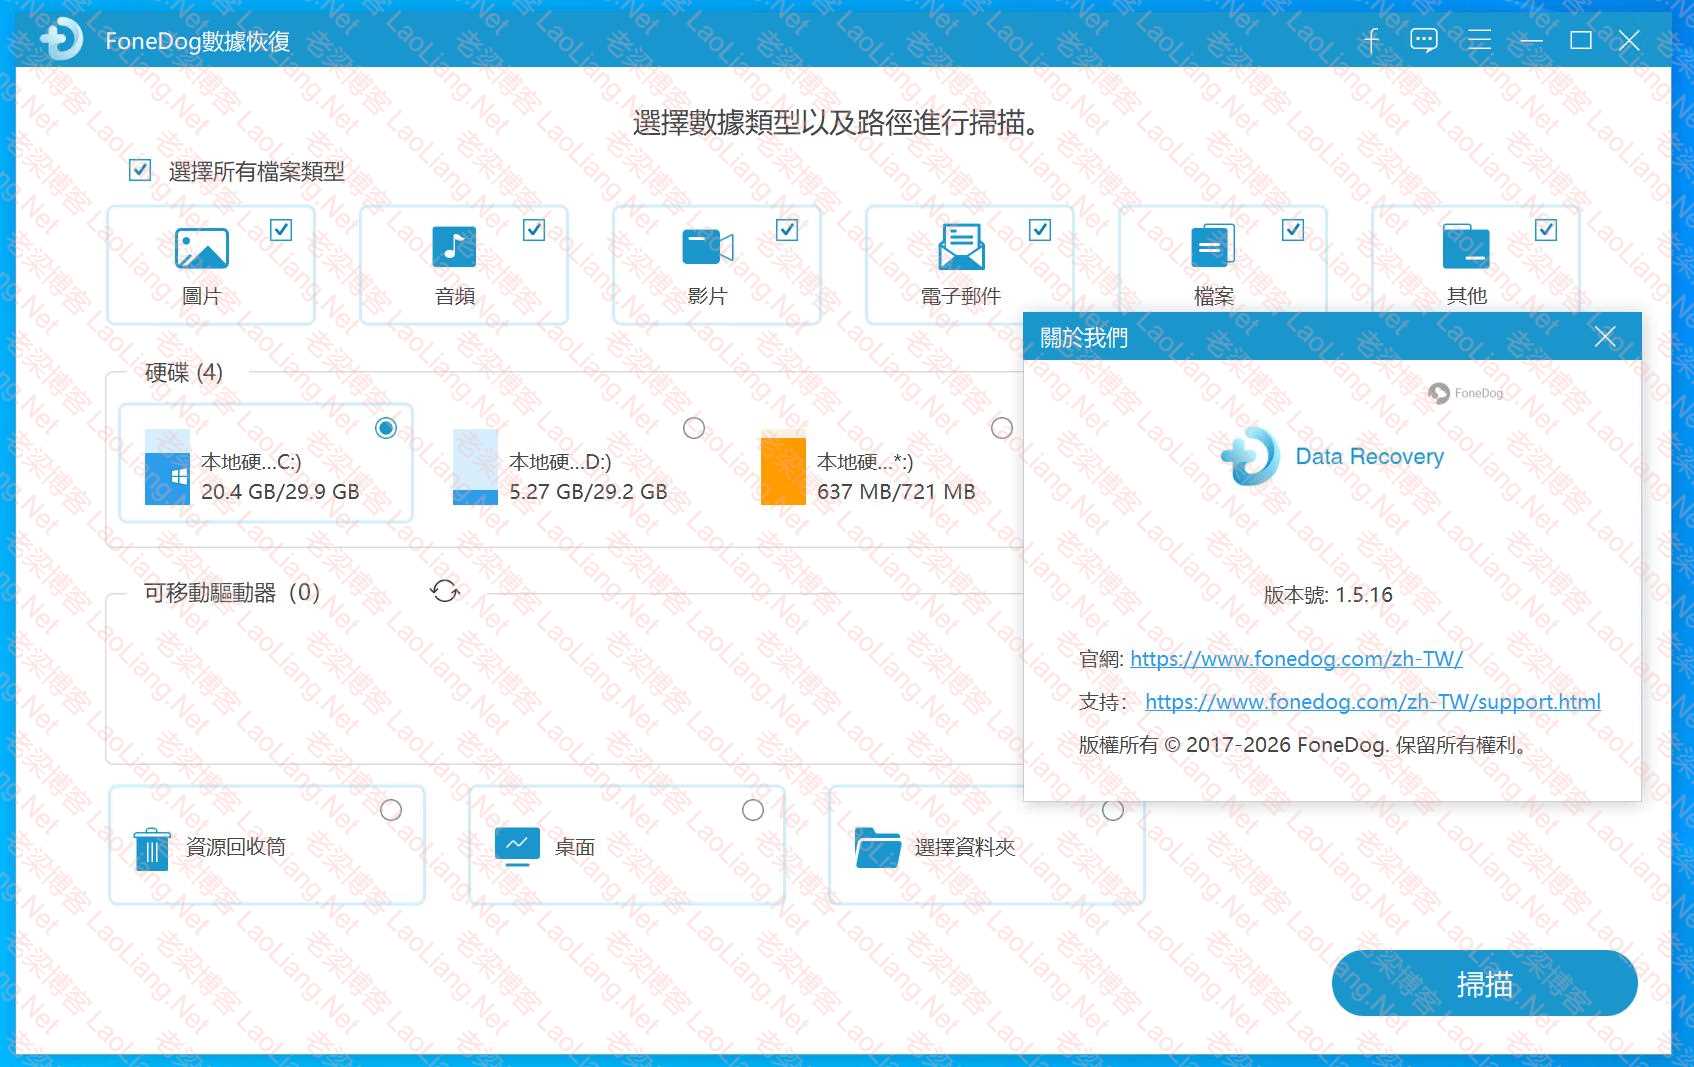This screenshot has width=1694, height=1067.
Task: Click the Facebook icon in title bar
Action: (1371, 40)
